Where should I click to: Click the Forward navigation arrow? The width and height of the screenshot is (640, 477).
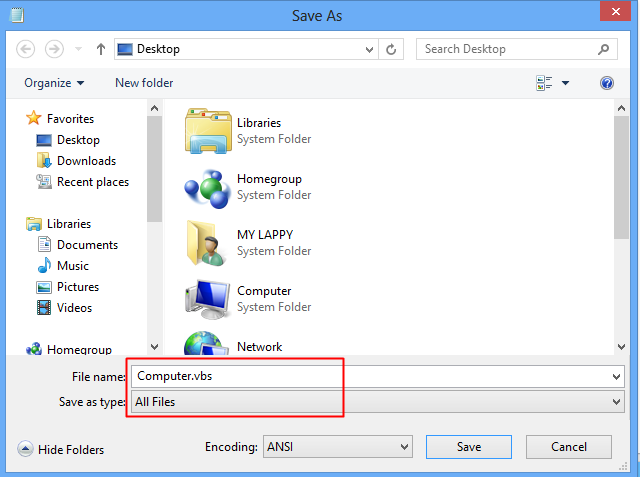click(x=54, y=49)
